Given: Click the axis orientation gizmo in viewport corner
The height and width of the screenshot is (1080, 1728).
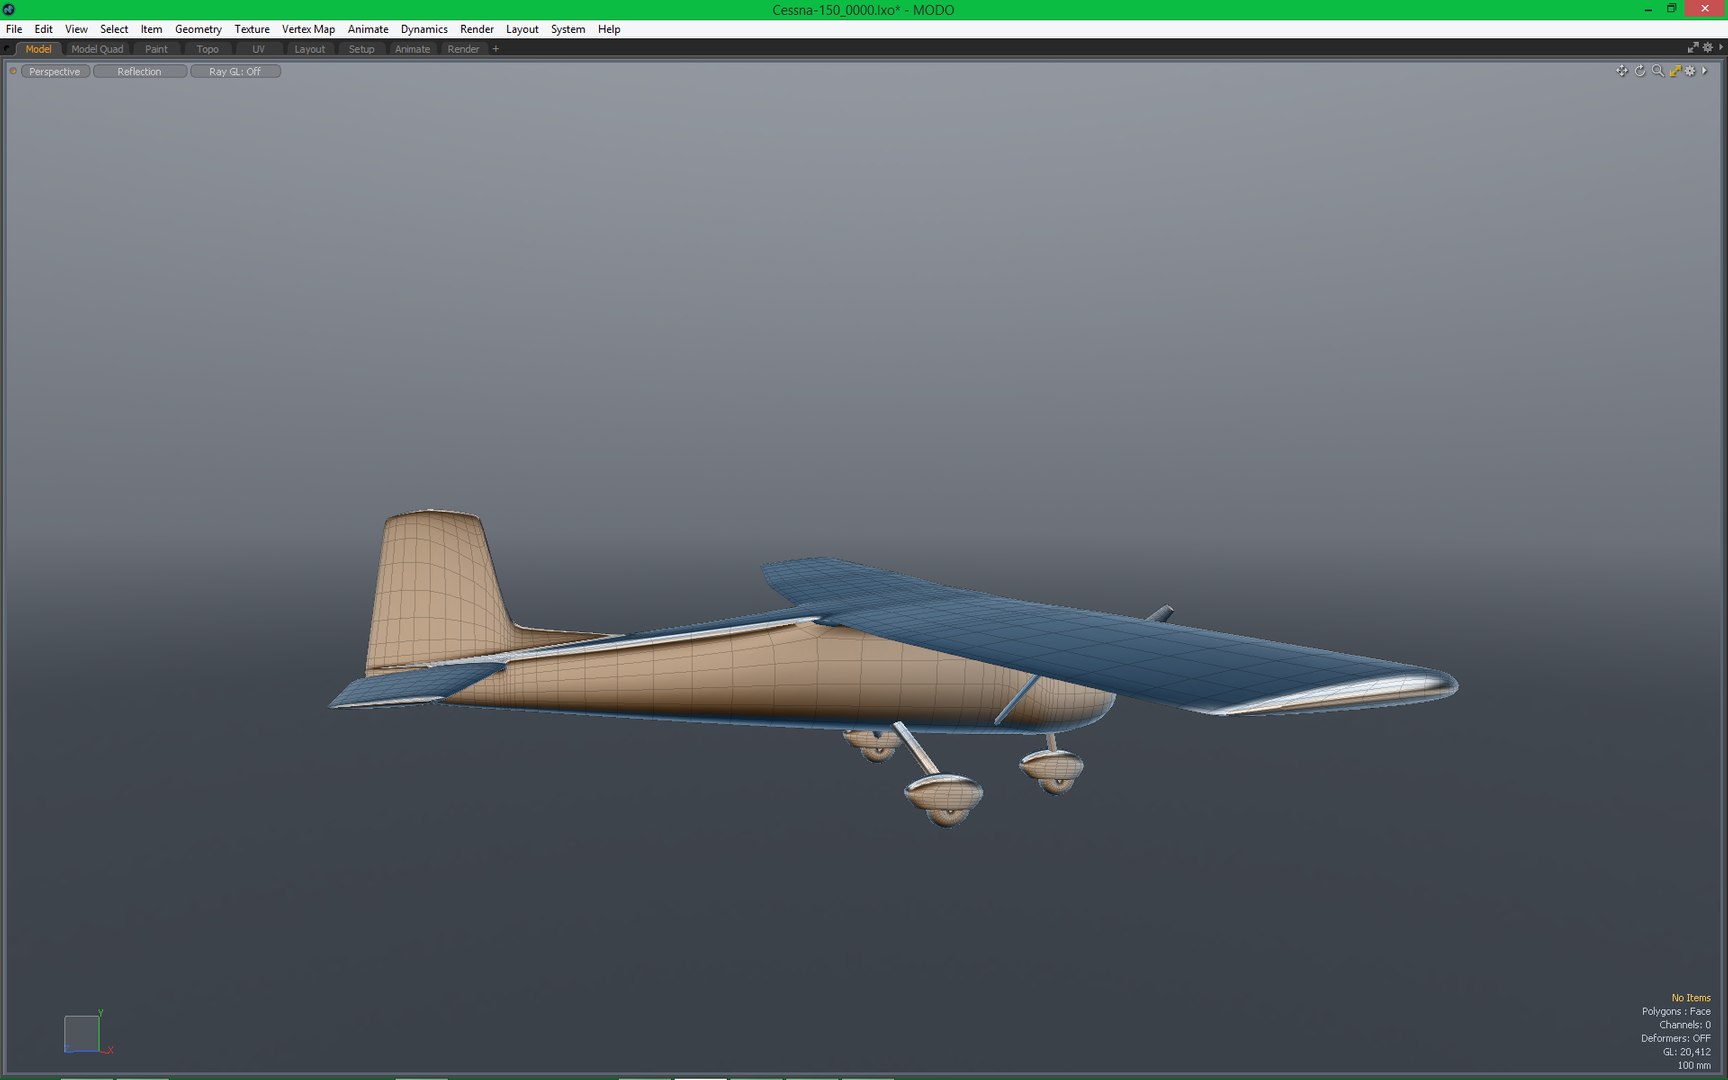Looking at the screenshot, I should (x=87, y=1033).
